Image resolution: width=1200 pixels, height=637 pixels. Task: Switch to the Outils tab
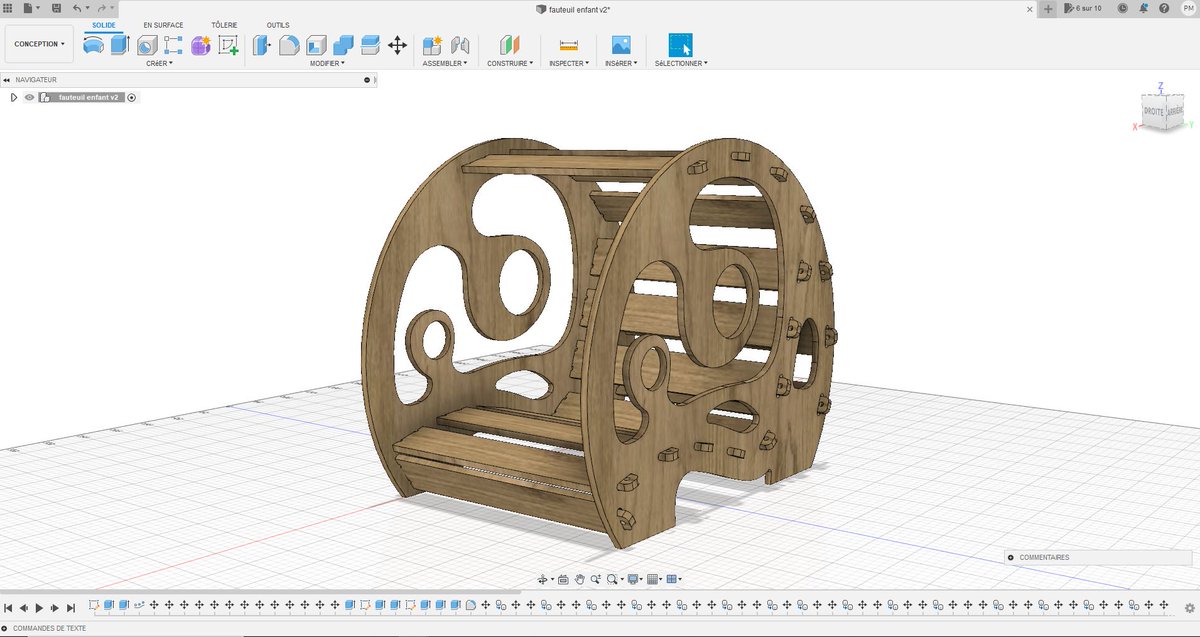click(278, 24)
